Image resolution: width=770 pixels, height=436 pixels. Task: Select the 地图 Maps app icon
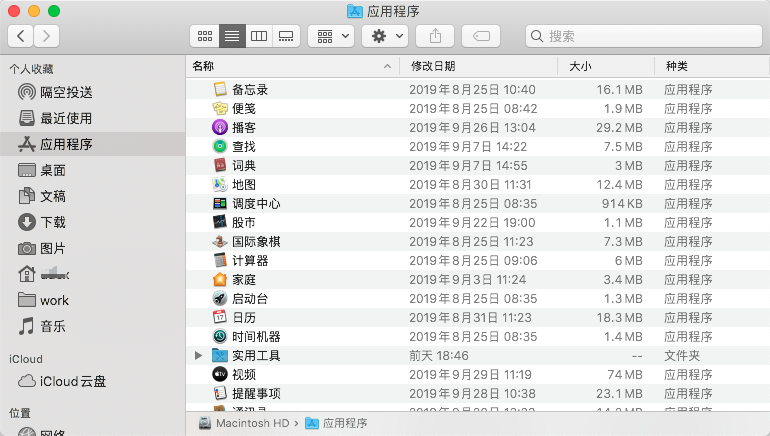click(x=220, y=184)
